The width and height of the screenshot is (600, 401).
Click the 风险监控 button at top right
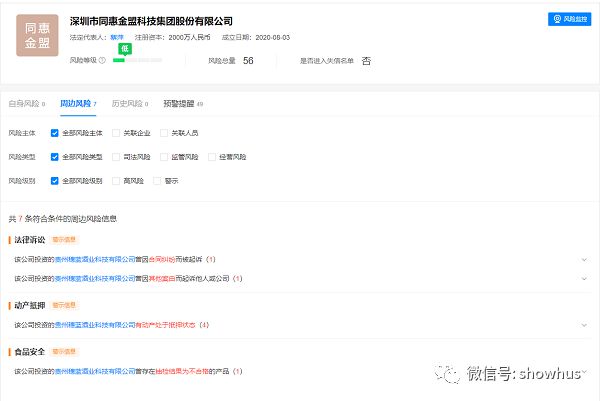[569, 19]
